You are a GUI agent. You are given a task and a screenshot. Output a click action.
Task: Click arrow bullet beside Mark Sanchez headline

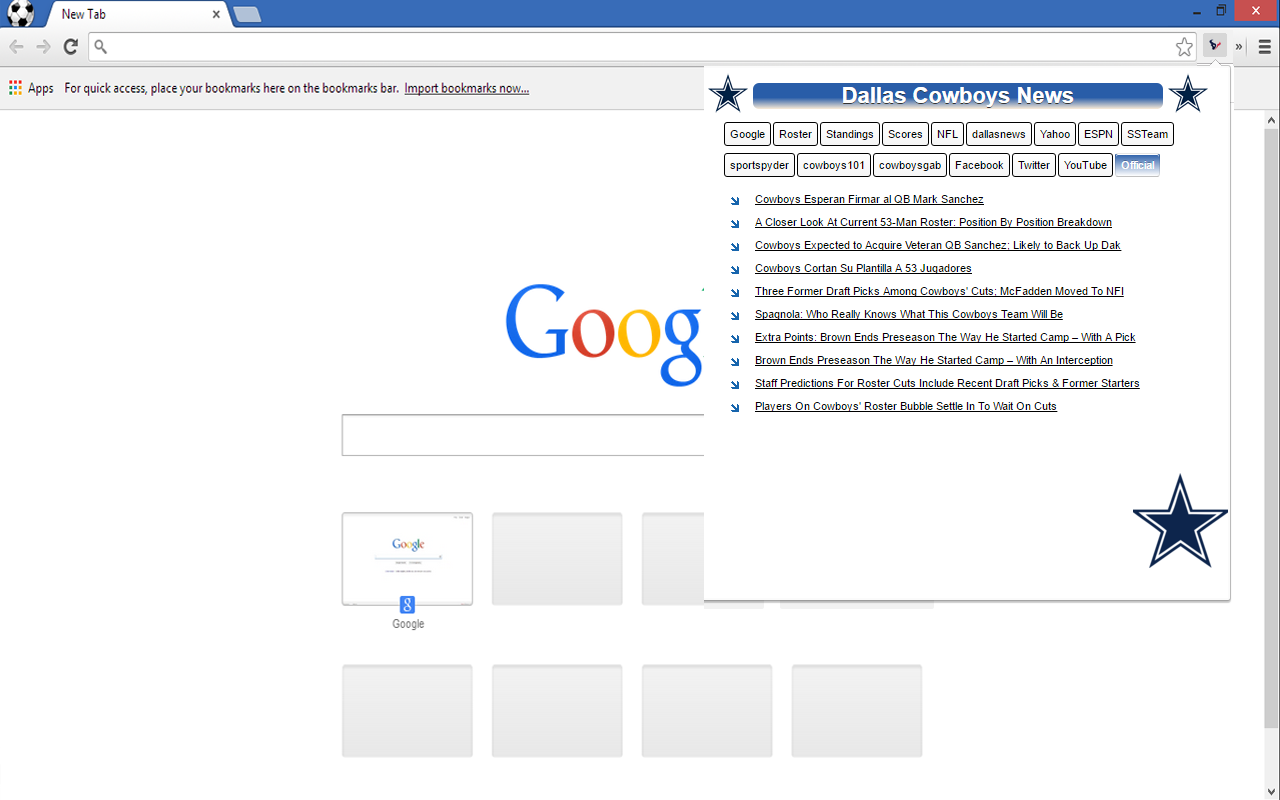tap(735, 200)
